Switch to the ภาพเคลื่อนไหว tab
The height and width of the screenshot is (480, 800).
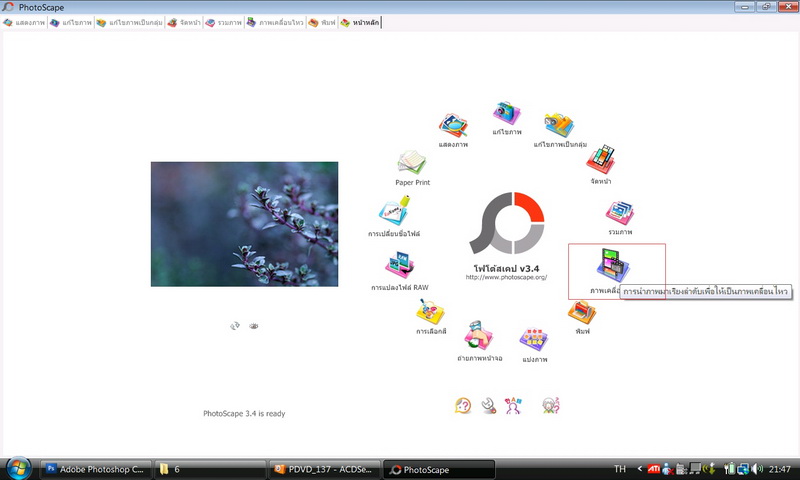(x=275, y=22)
